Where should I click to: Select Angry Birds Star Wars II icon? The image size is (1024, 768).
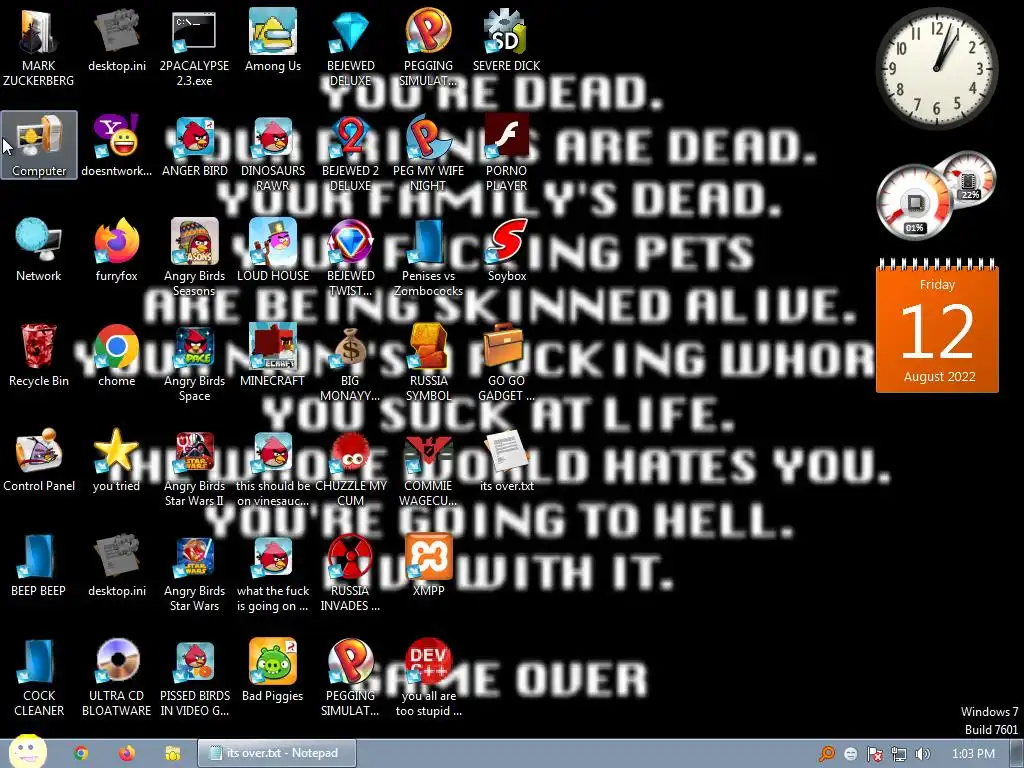point(195,468)
